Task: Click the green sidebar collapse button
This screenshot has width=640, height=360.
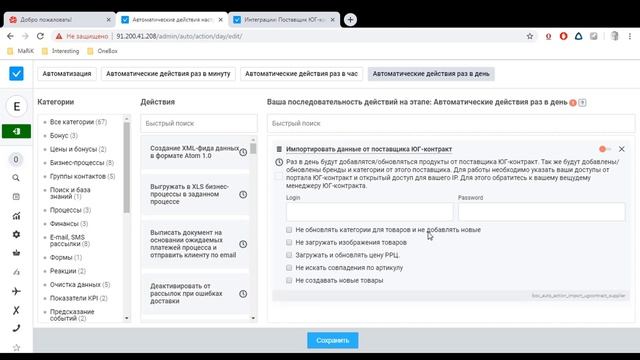Action: (16, 131)
